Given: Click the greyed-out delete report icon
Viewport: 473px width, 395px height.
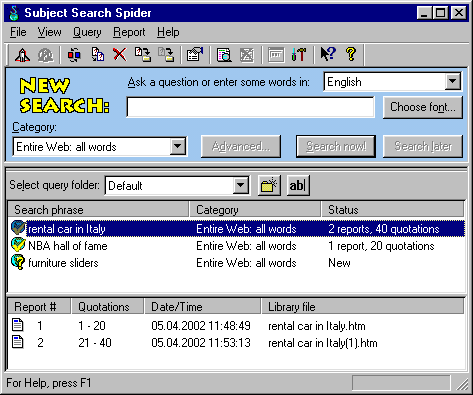Looking at the screenshot, I should coord(247,55).
